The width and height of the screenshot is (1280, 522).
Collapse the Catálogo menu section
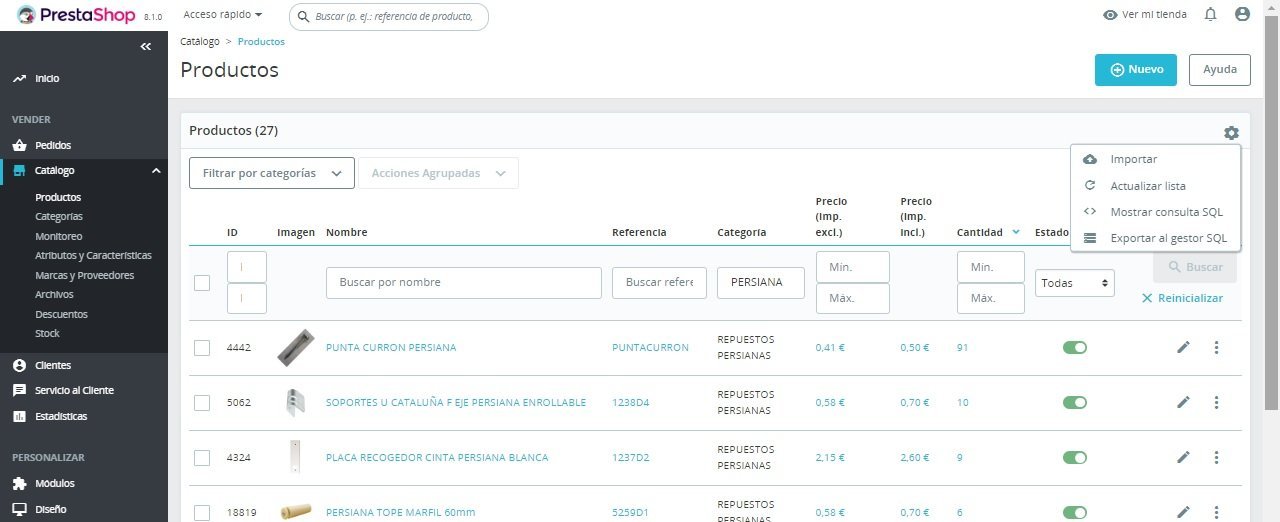click(x=156, y=171)
